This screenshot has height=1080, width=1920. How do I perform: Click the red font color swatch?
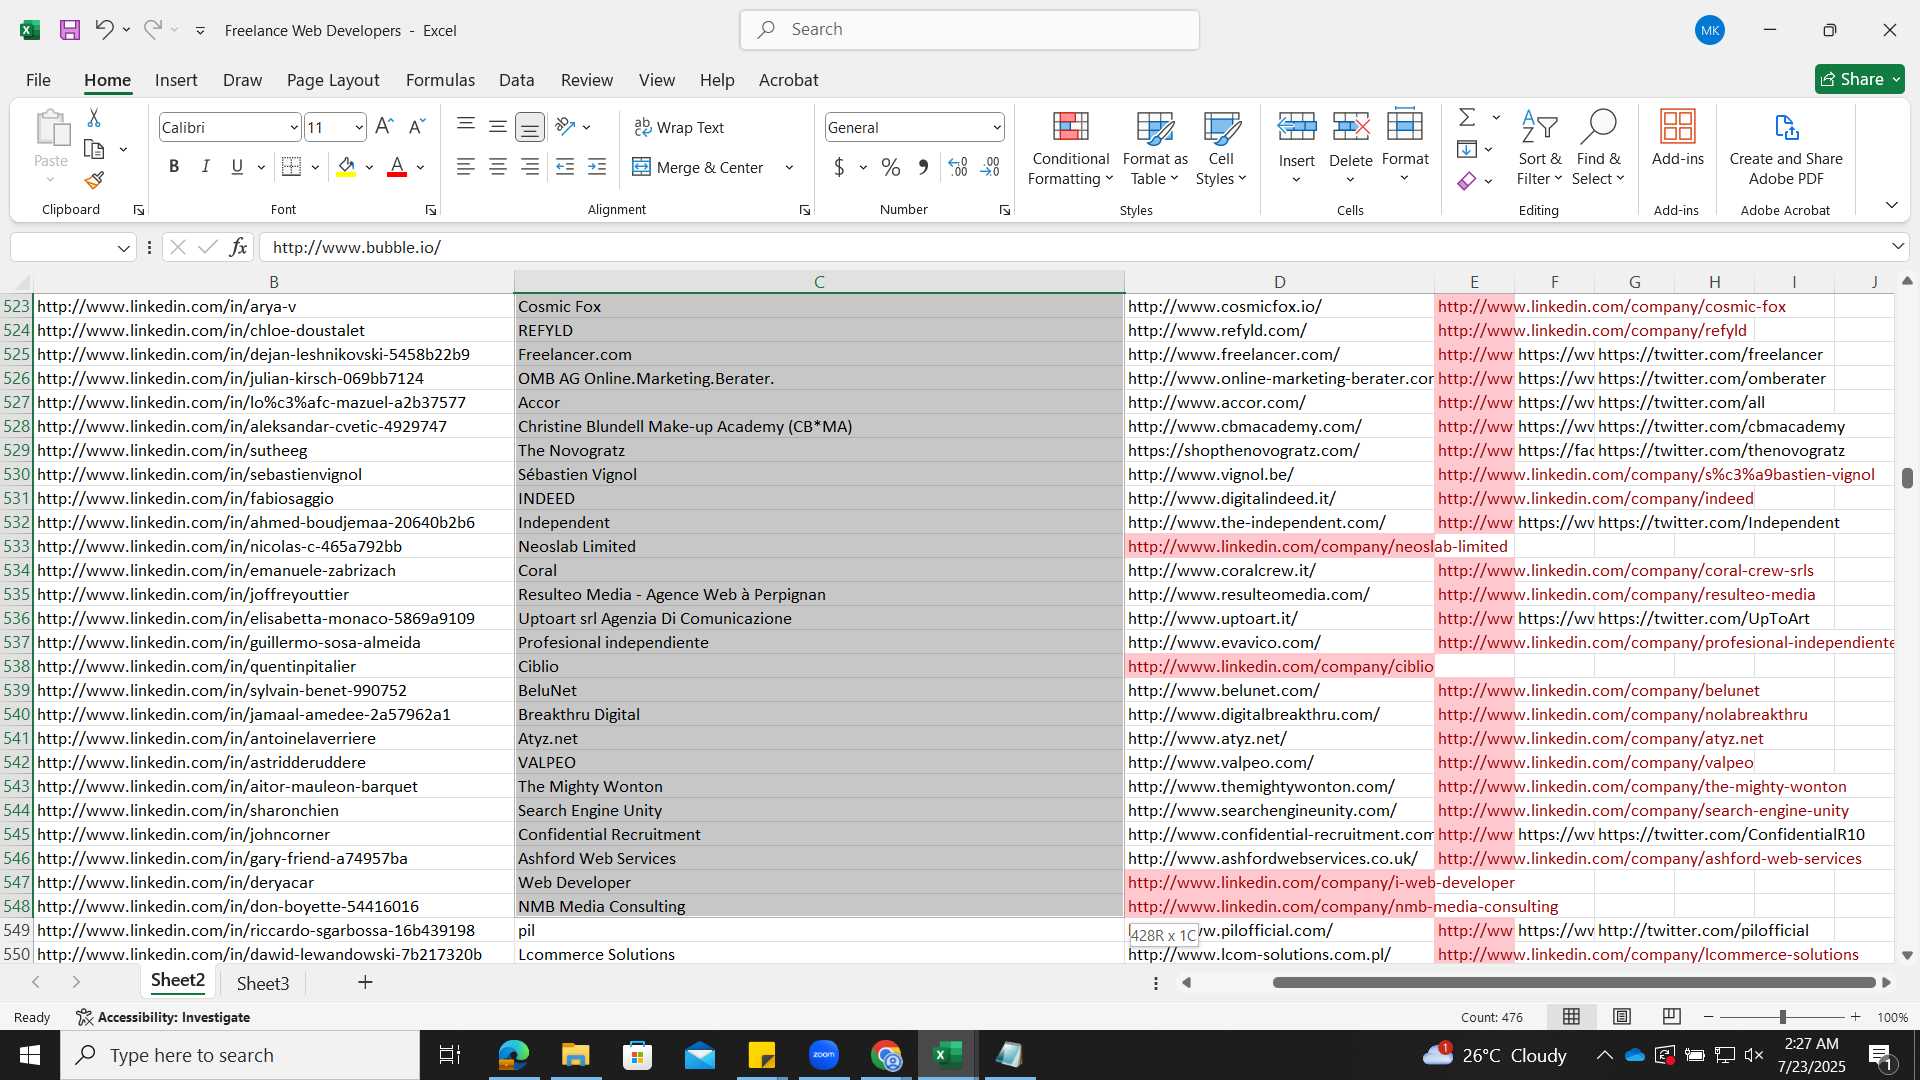tap(397, 167)
